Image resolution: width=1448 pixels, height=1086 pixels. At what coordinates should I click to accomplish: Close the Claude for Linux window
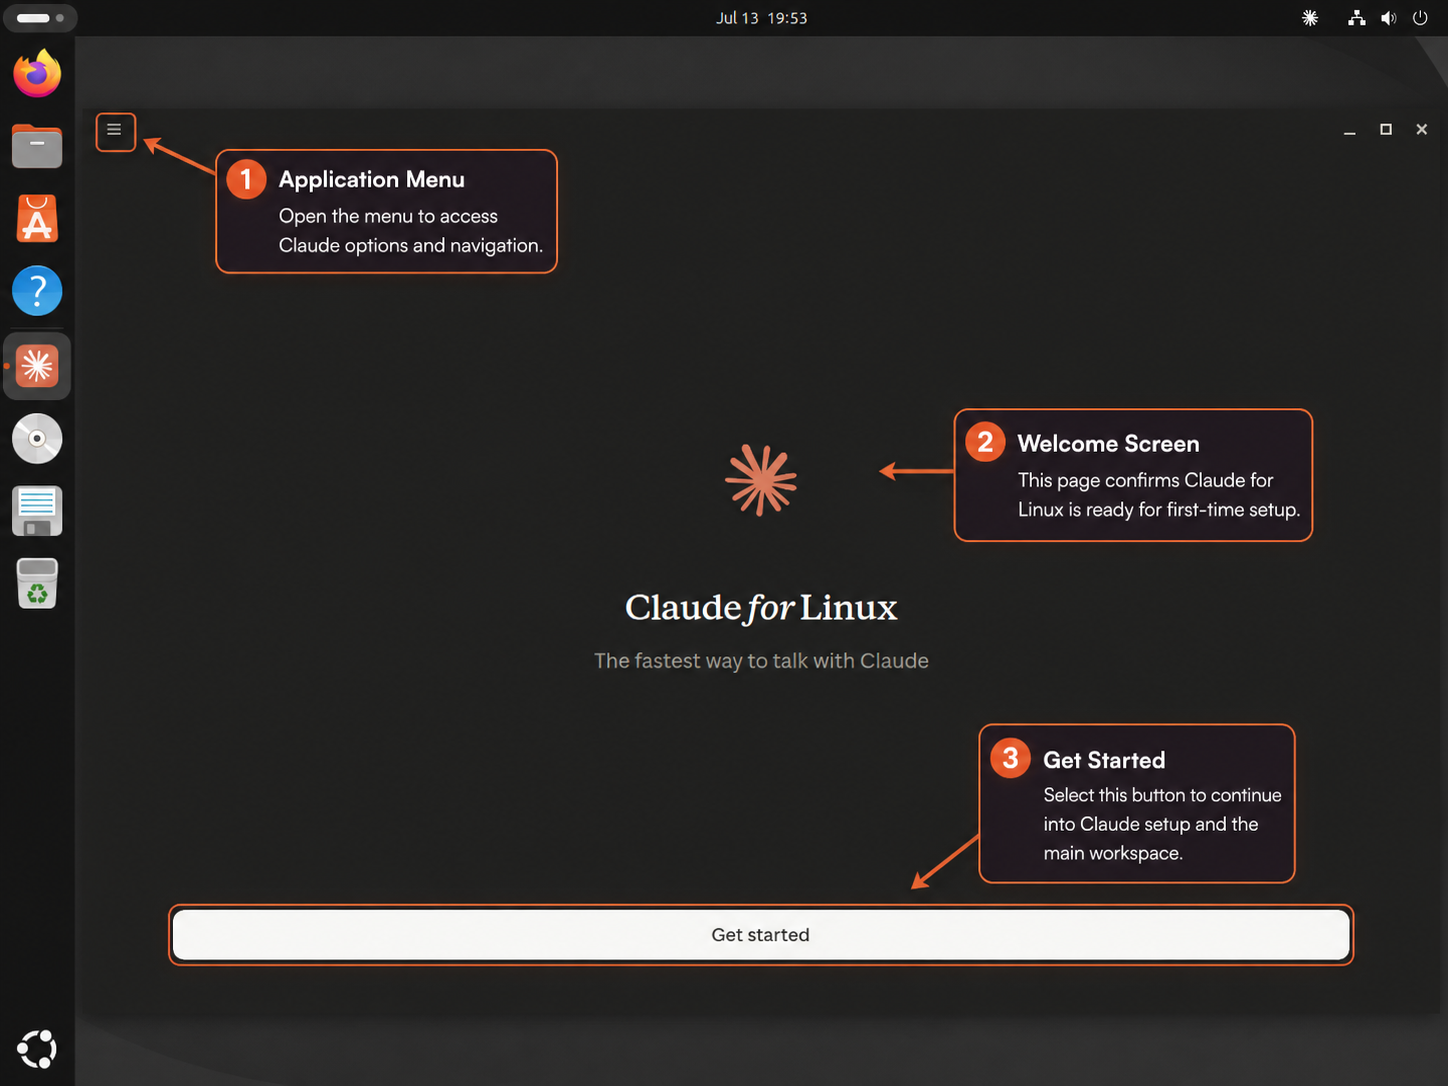[x=1422, y=130]
